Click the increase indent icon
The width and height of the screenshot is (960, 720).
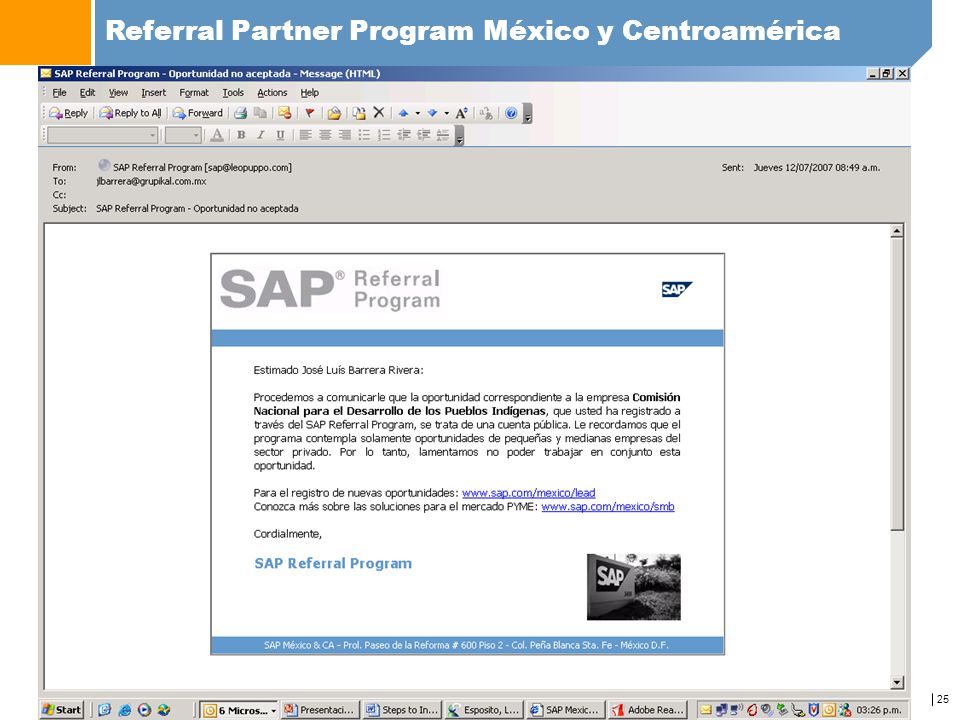(x=424, y=135)
